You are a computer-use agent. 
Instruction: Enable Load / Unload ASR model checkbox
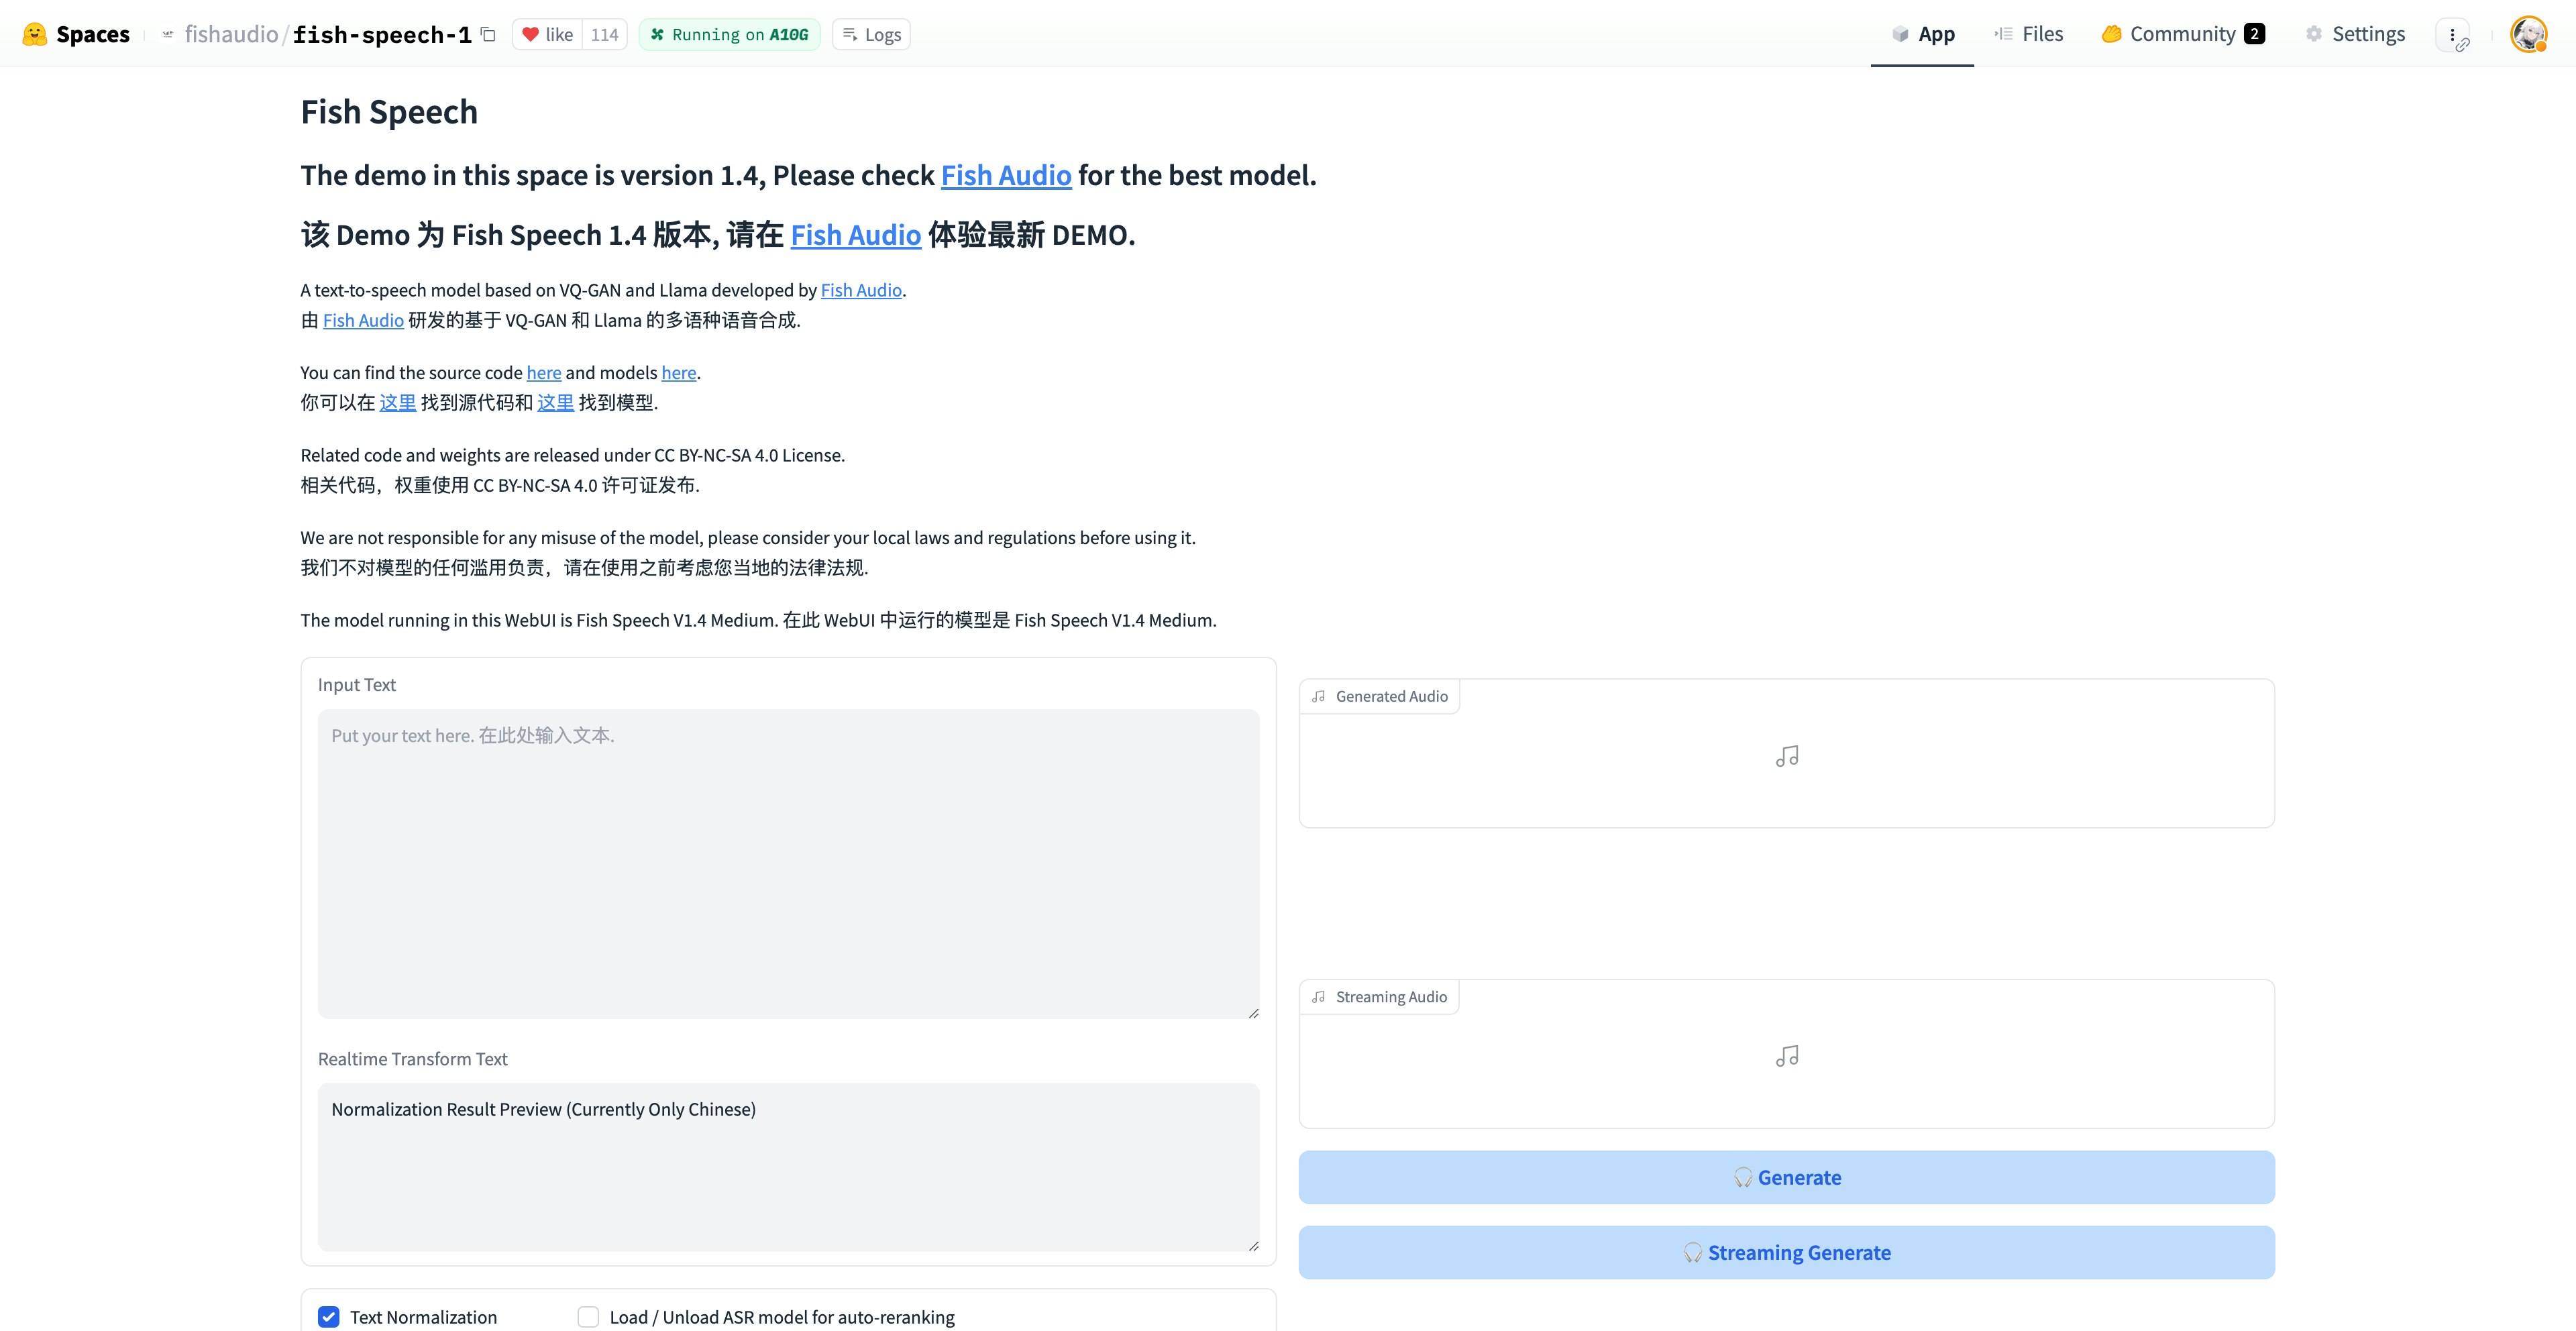[588, 1317]
